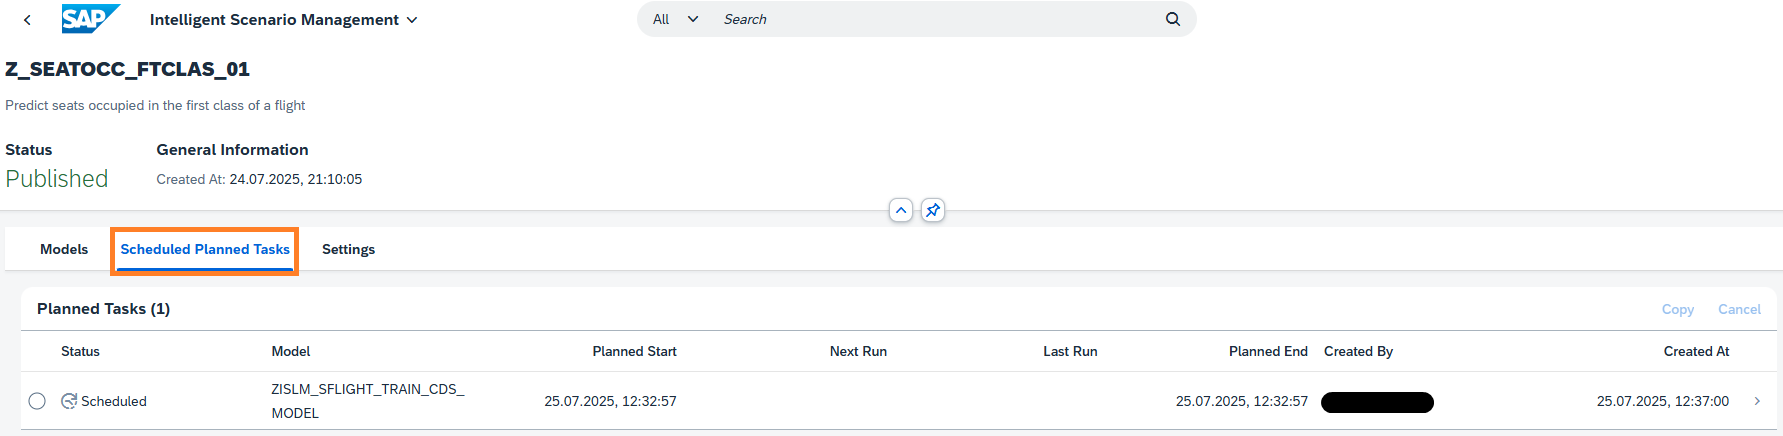Click the ZISLM_SFLIGHT_TRAIN_CDS_MODEL cell
The width and height of the screenshot is (1783, 436).
(x=367, y=401)
